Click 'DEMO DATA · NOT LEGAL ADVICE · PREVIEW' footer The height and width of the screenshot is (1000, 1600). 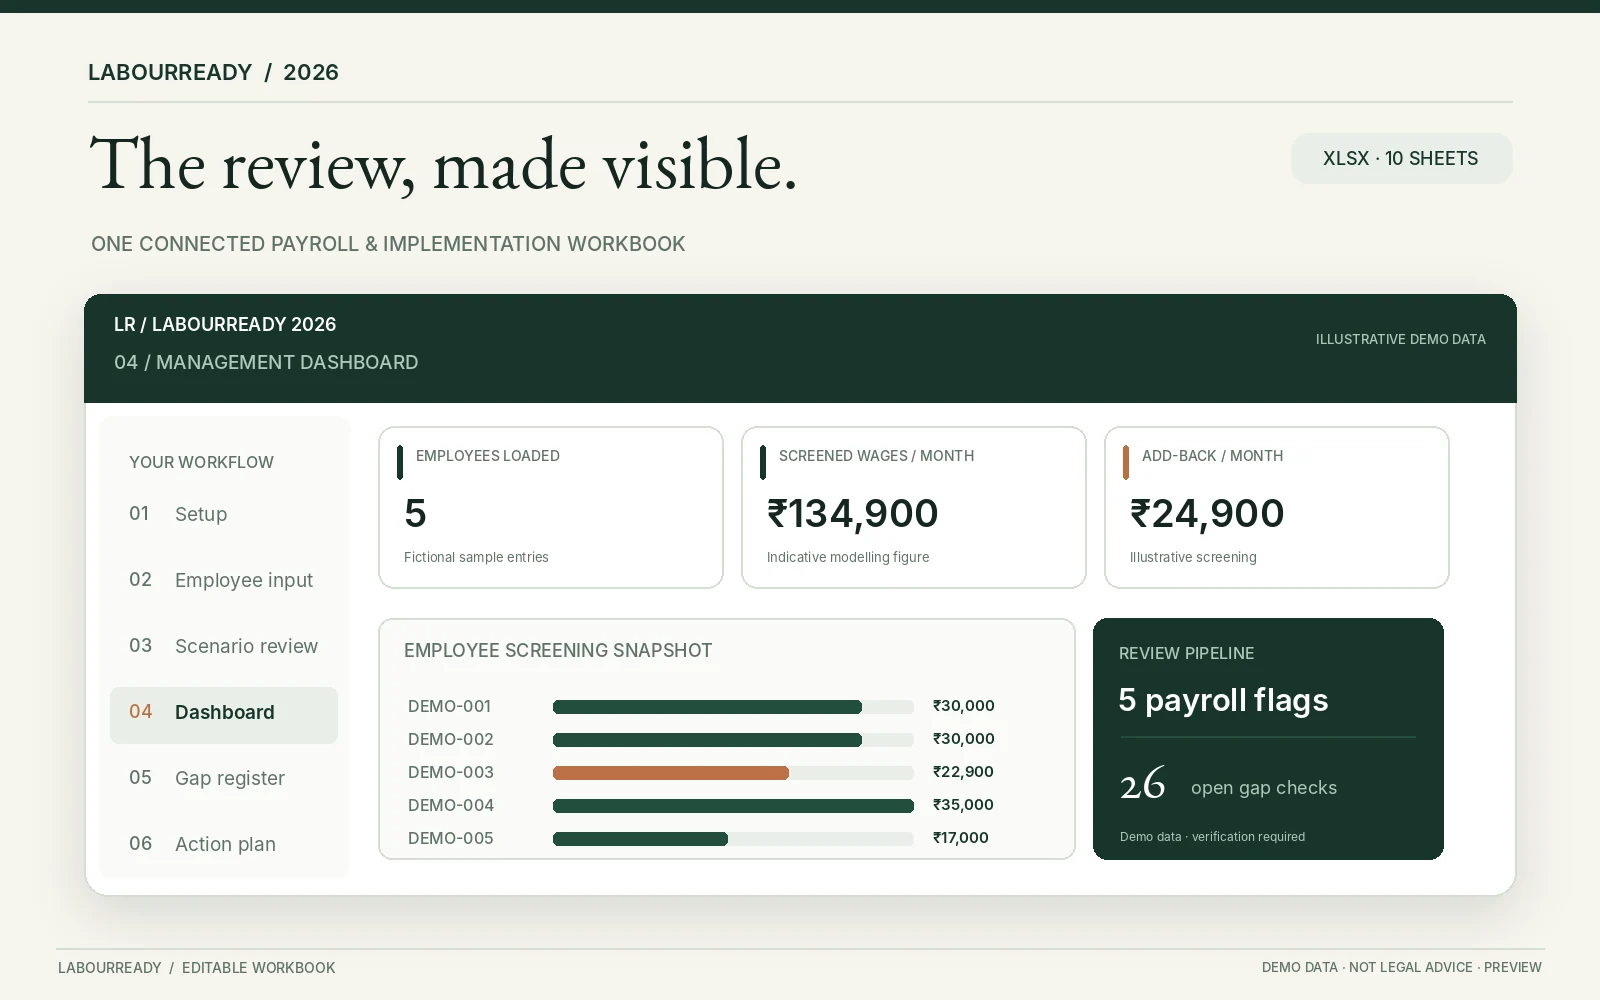[x=1401, y=967]
